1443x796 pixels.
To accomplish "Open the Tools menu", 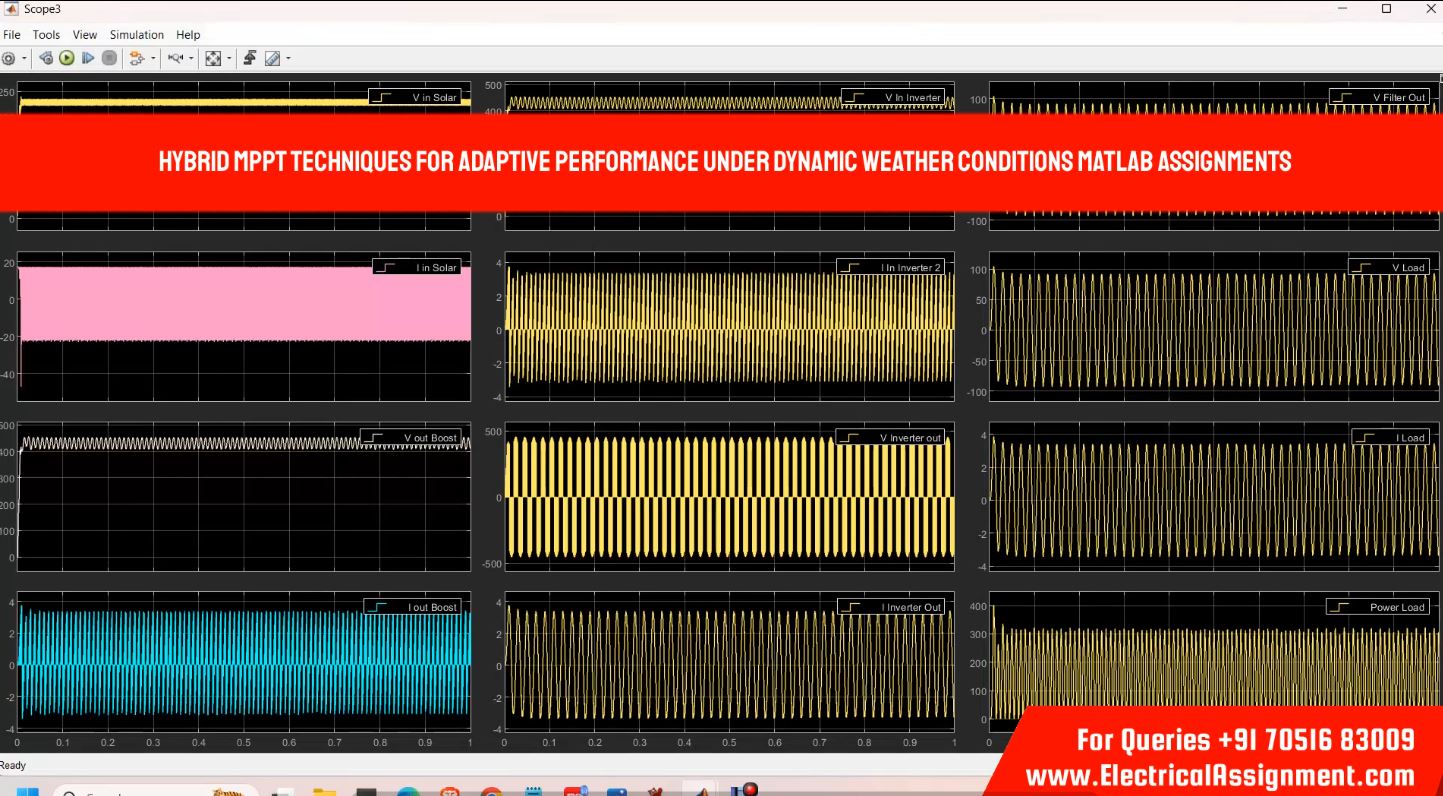I will point(46,35).
